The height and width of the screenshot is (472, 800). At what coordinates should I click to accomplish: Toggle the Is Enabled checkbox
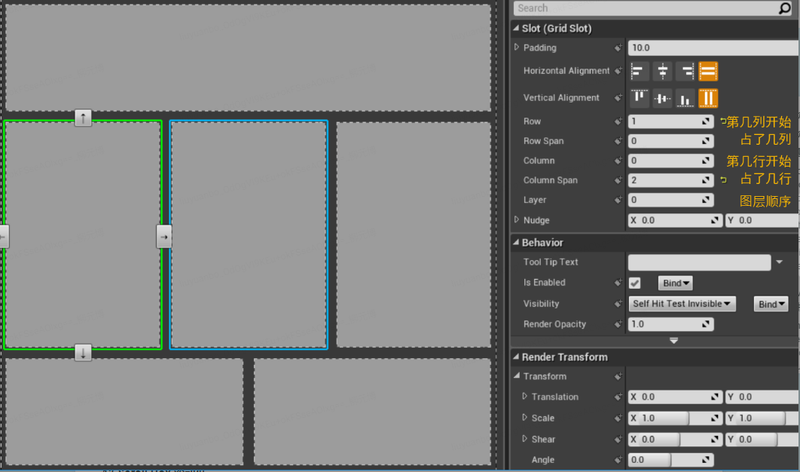635,283
